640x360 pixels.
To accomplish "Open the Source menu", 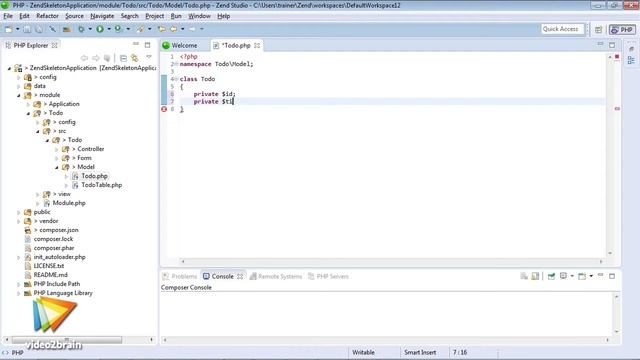I will tap(74, 16).
